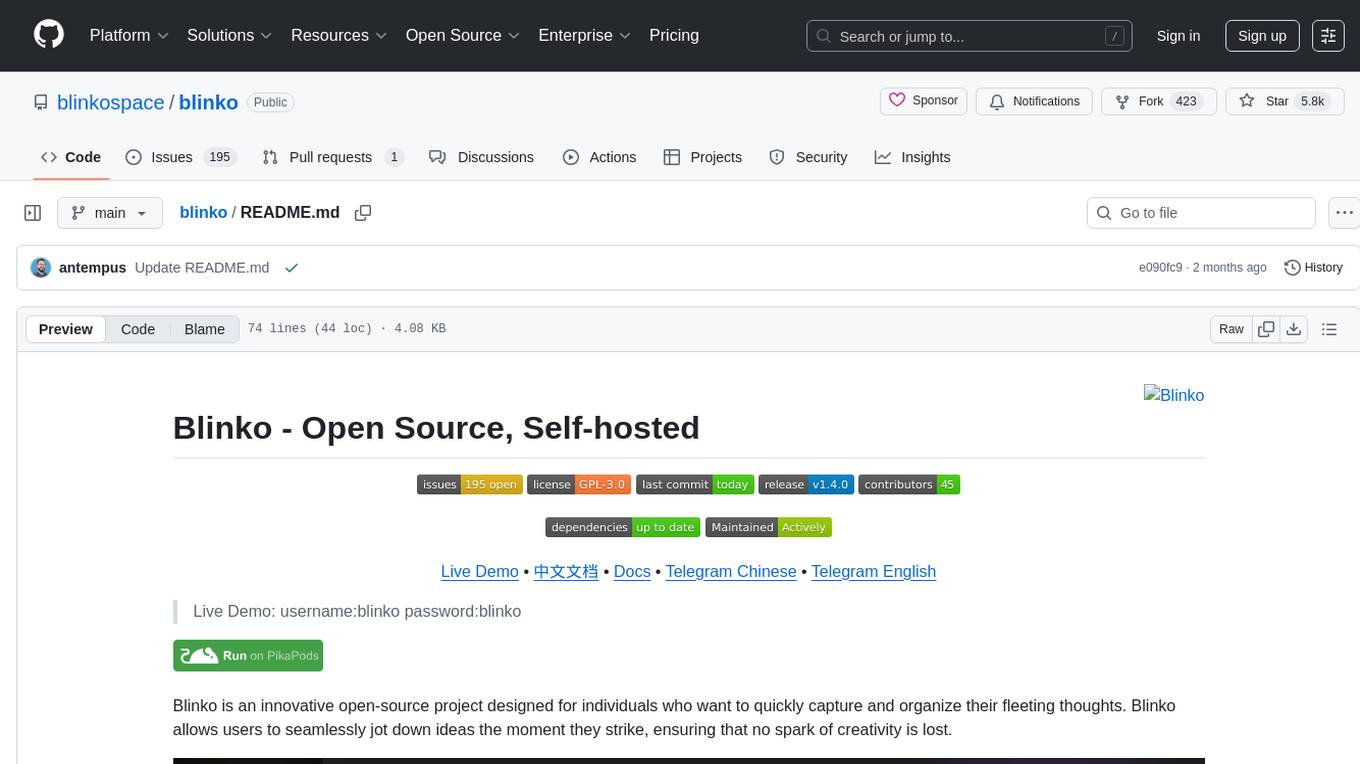The image size is (1360, 764).
Task: Click the Blinko logo image link
Action: pyautogui.click(x=1174, y=395)
